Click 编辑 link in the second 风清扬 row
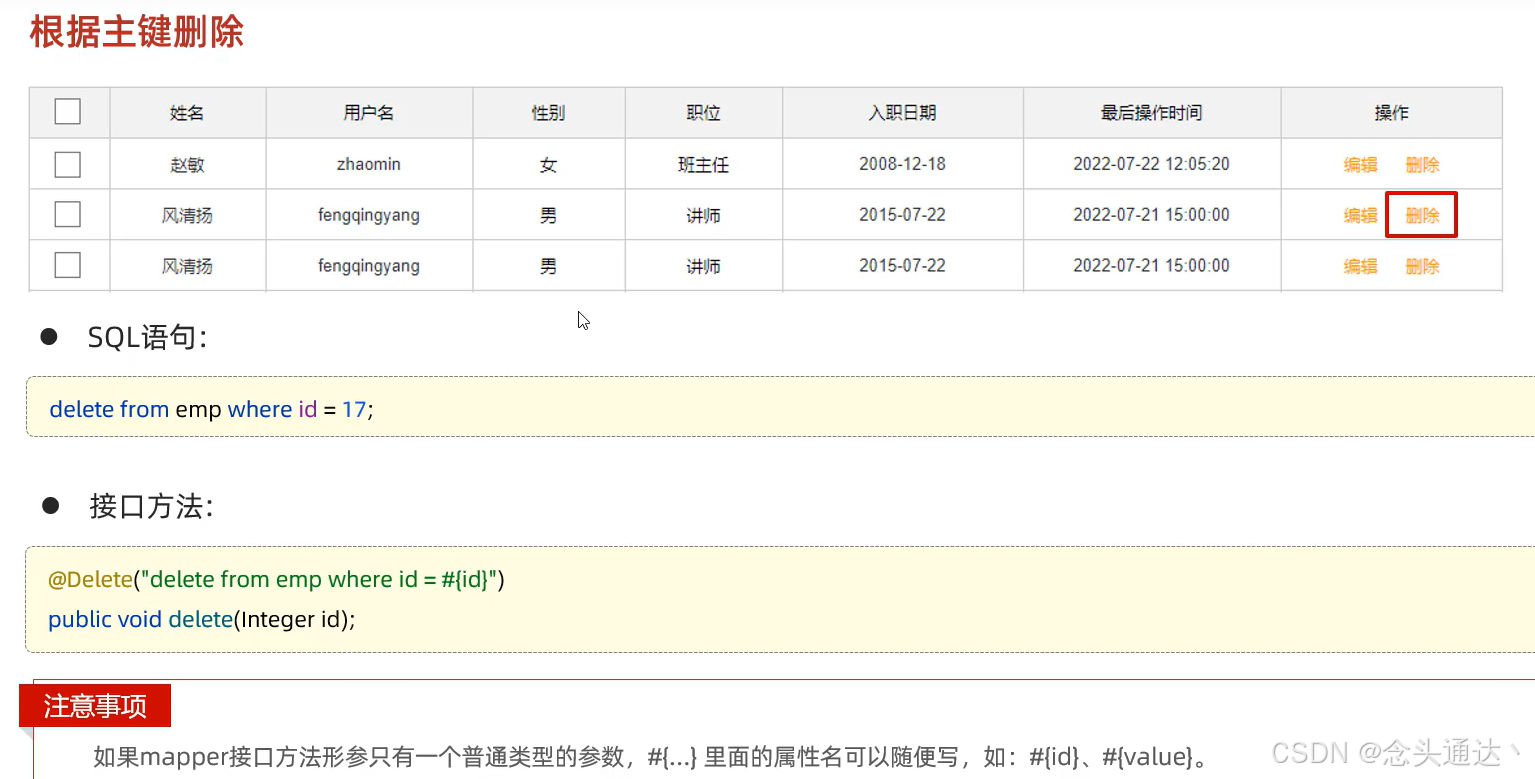The height and width of the screenshot is (779, 1535). 1360,214
